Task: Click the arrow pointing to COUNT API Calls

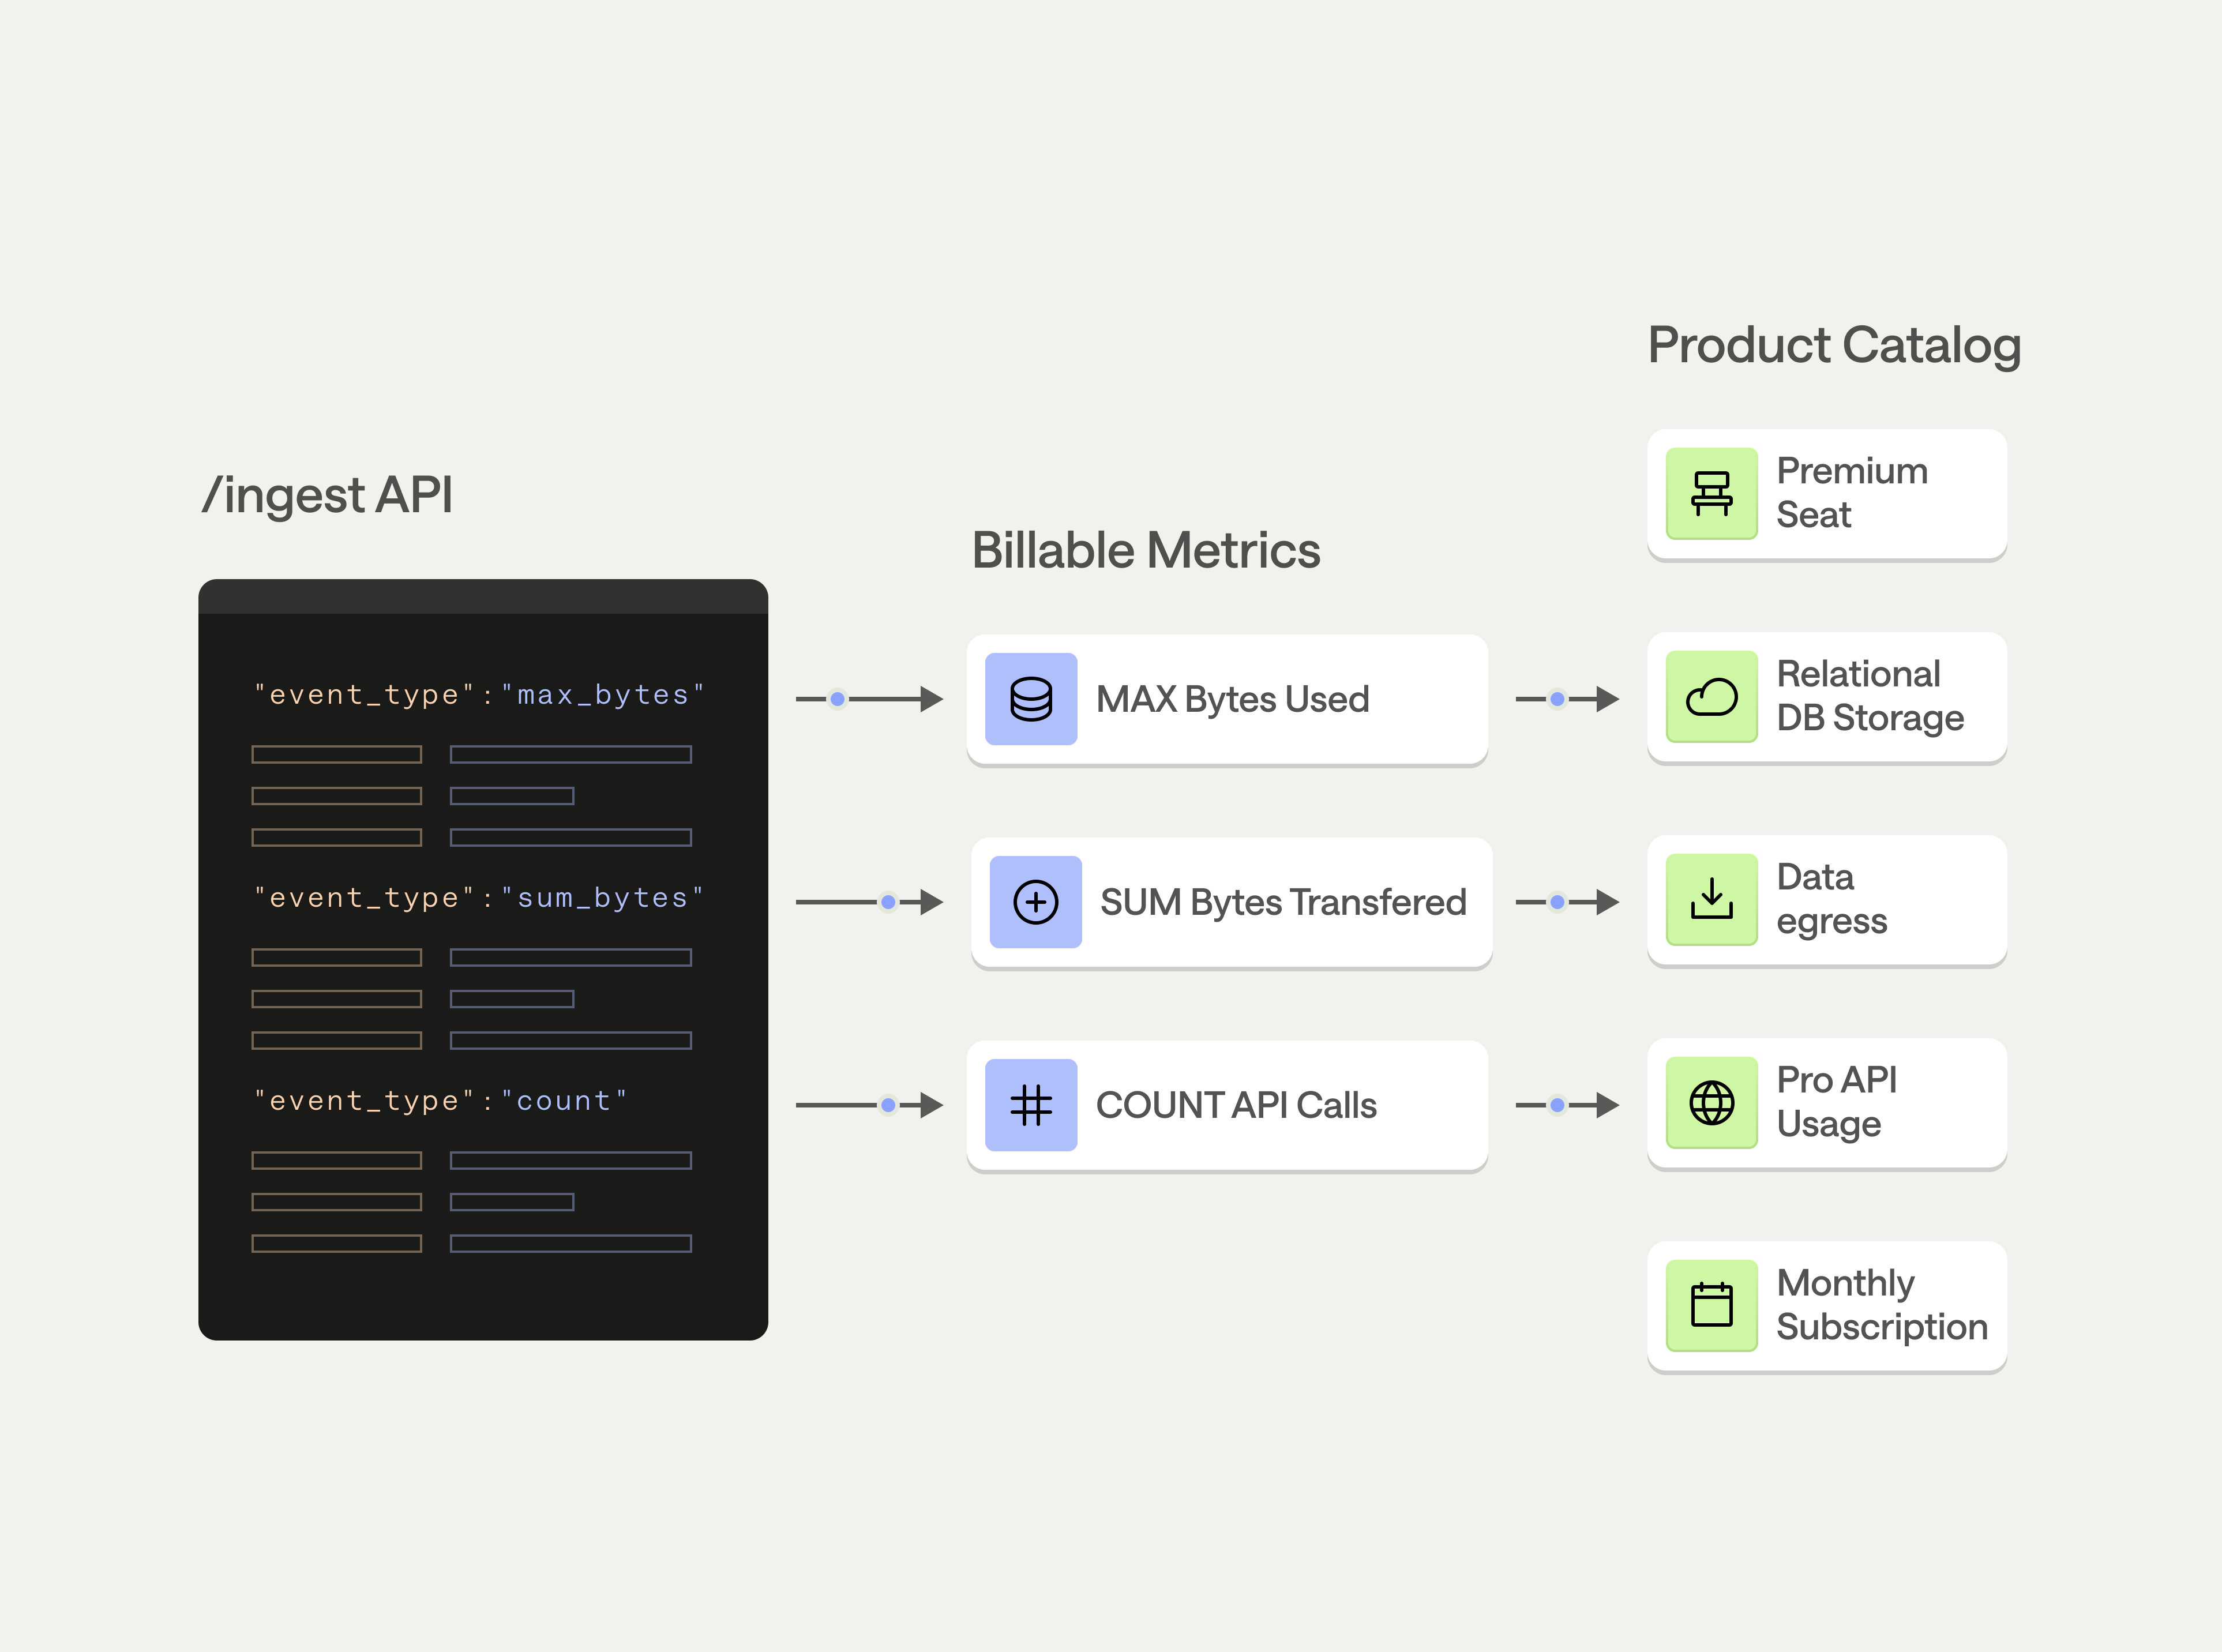Action: tap(868, 1105)
